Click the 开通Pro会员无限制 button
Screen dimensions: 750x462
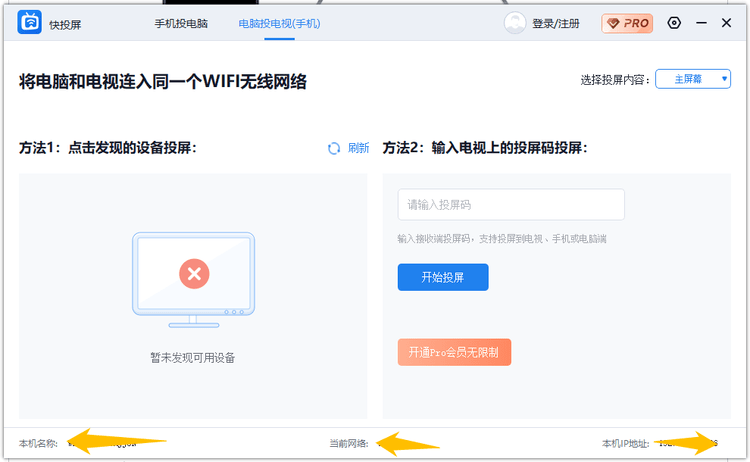click(454, 352)
